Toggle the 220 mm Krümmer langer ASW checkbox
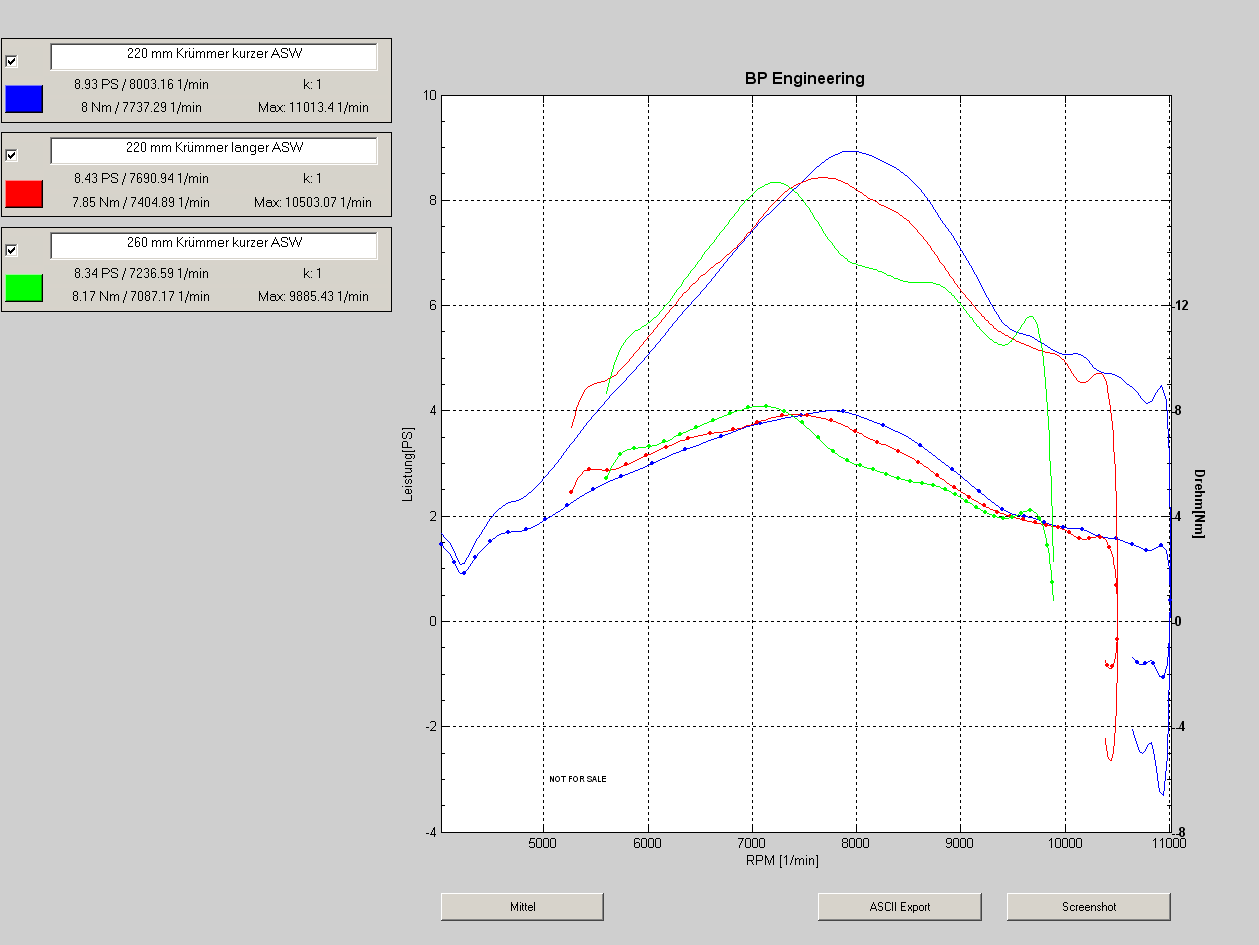Screen dimensions: 1259x945 click(12, 155)
